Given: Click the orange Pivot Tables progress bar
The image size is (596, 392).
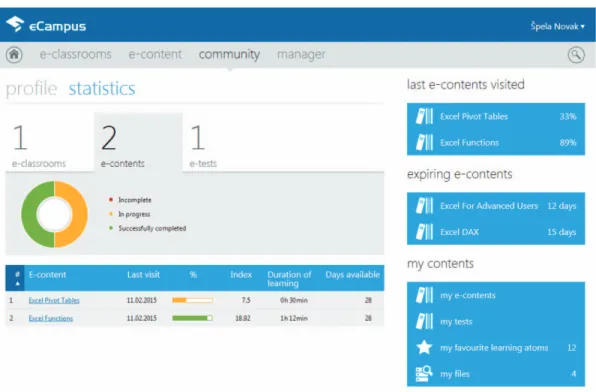Looking at the screenshot, I should [x=192, y=300].
